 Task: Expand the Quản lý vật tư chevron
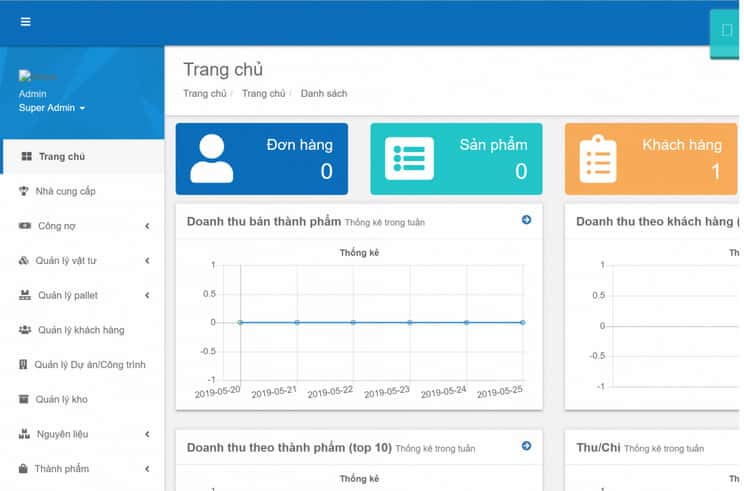click(x=147, y=261)
